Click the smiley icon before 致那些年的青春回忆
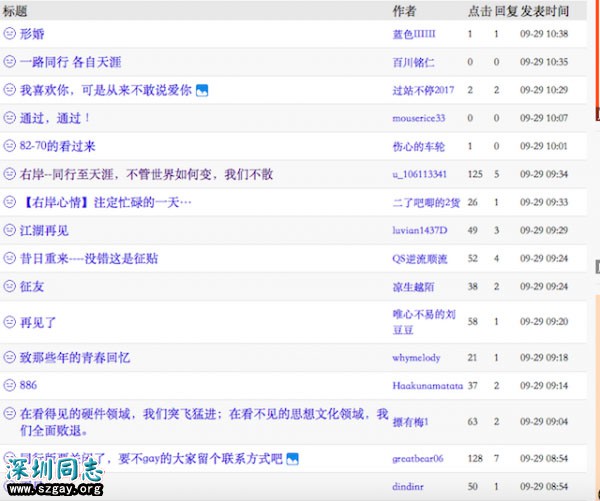Image resolution: width=600 pixels, height=501 pixels. 10,357
